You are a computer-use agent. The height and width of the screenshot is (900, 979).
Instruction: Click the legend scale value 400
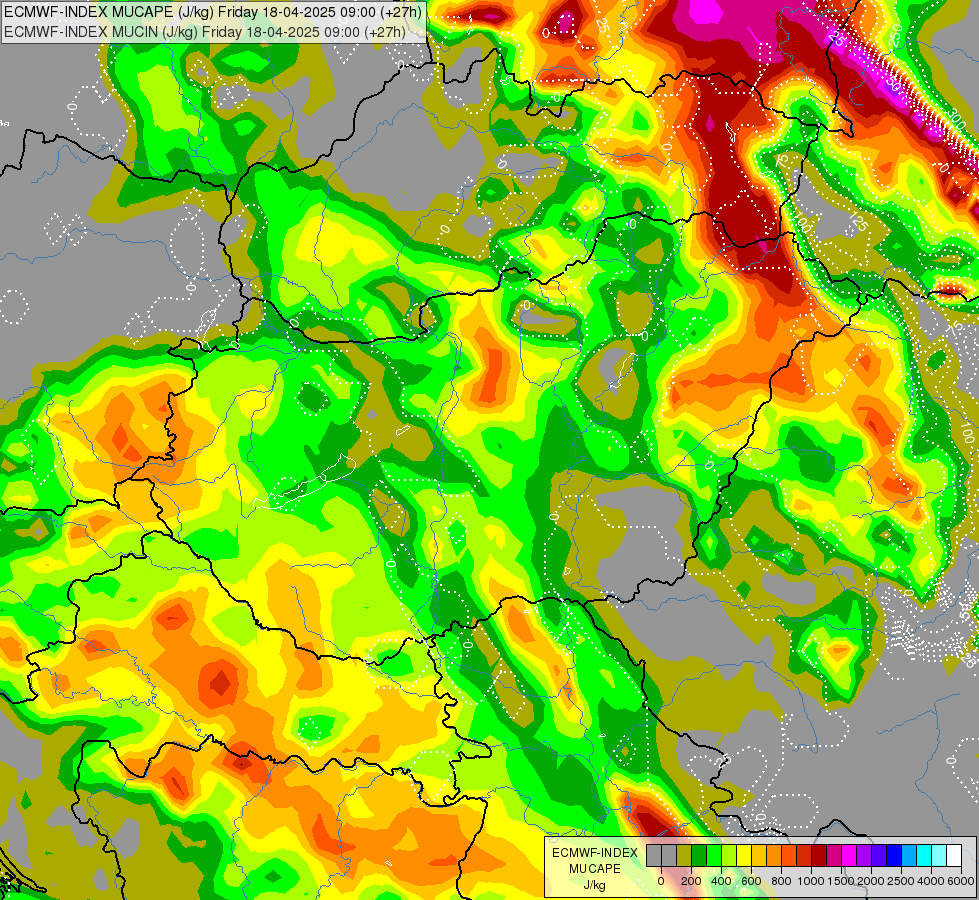(721, 881)
